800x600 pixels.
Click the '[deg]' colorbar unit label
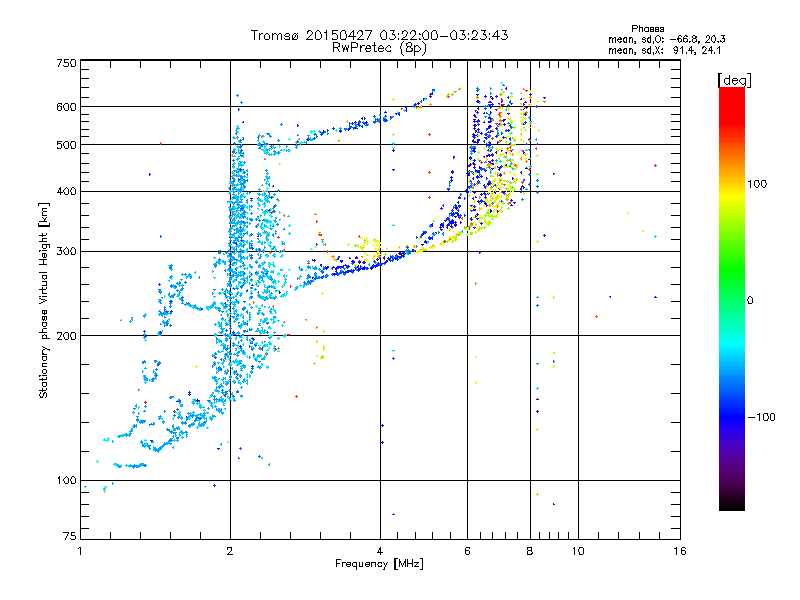click(734, 80)
